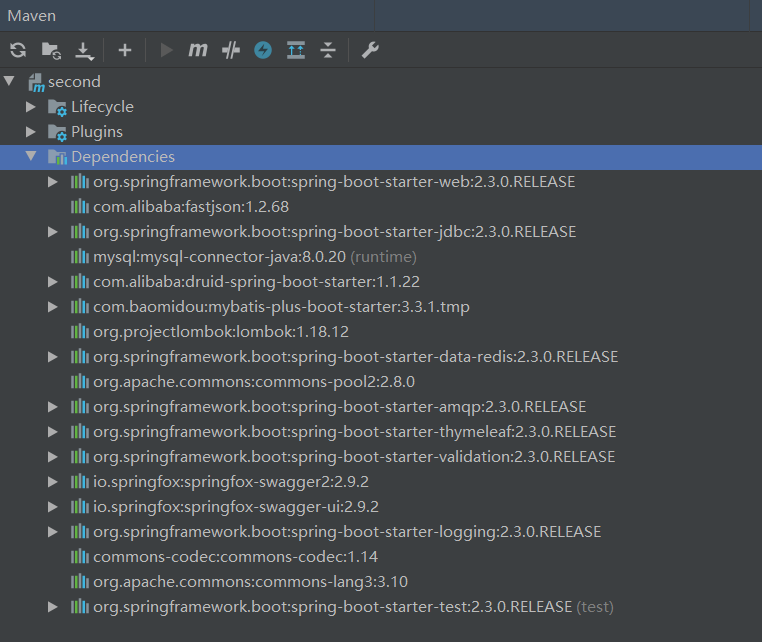Image resolution: width=762 pixels, height=642 pixels.
Task: Click the Dependencies folder library icon
Action: (x=57, y=157)
